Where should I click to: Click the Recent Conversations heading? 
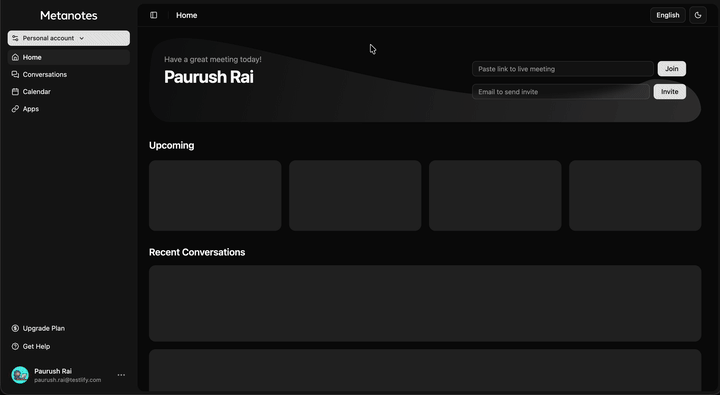[x=197, y=252]
